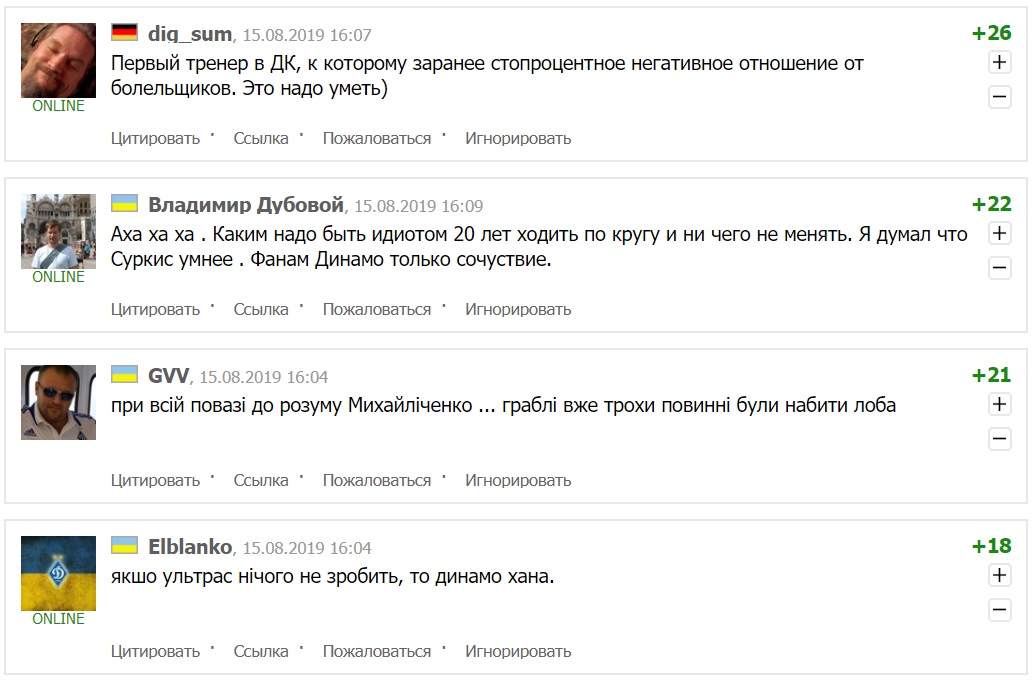Click the German flag next to dig_sum
The height and width of the screenshot is (680, 1032).
(124, 33)
